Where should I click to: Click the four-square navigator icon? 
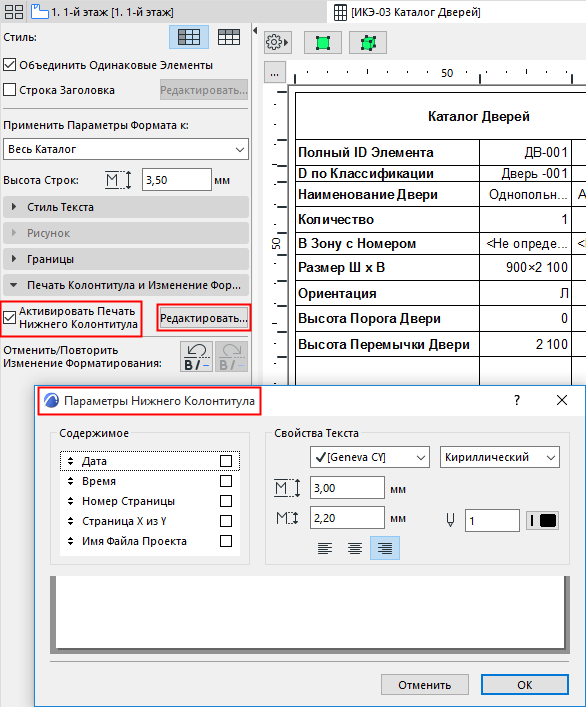pos(14,12)
